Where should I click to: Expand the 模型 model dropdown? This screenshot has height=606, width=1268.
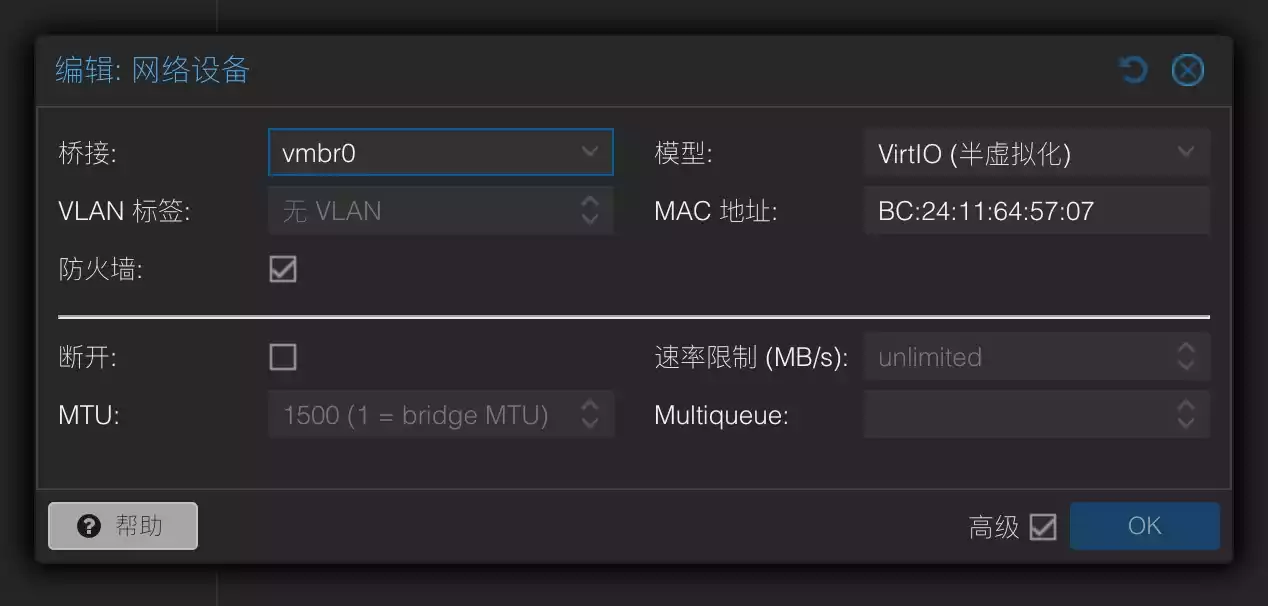pyautogui.click(x=1186, y=152)
